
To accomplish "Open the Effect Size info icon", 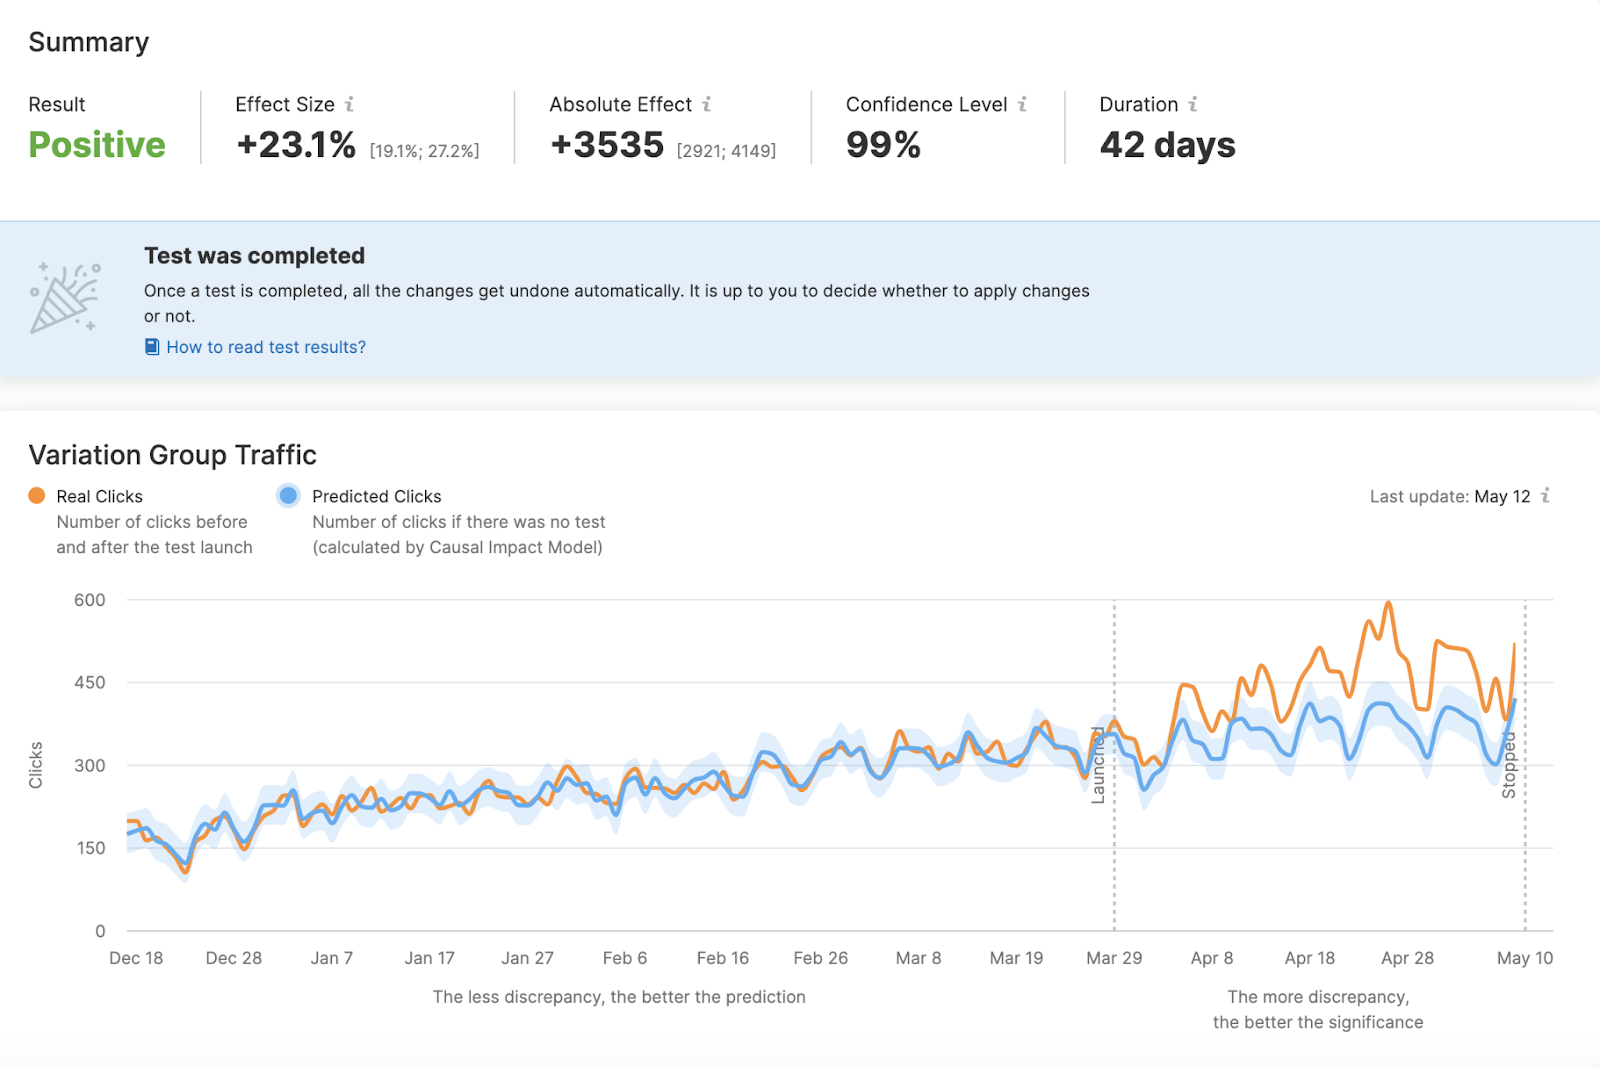I will (x=349, y=103).
